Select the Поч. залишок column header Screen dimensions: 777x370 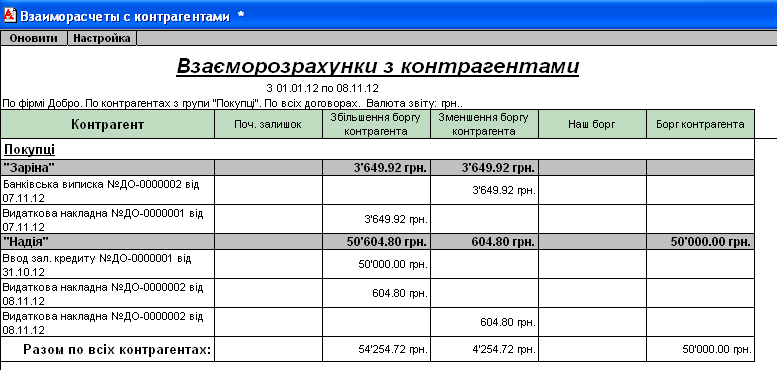tap(268, 124)
